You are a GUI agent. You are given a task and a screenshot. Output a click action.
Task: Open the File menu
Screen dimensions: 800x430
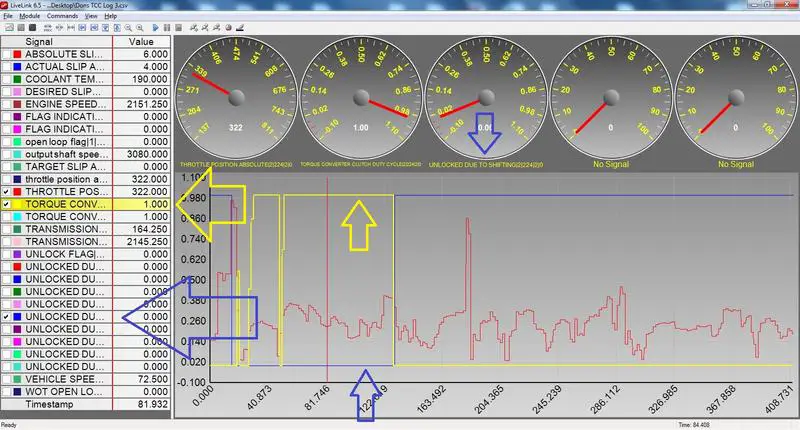point(8,16)
